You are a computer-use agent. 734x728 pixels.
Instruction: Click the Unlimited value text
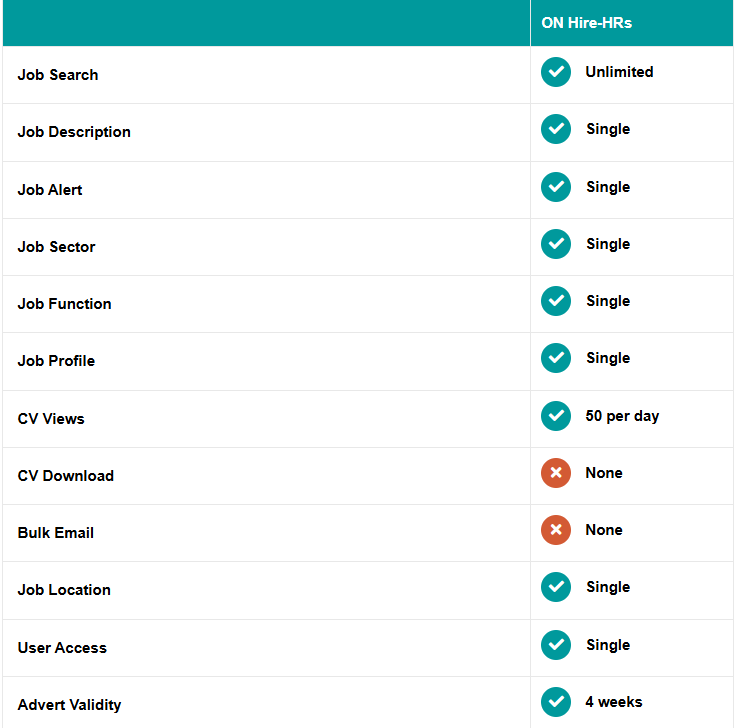[x=619, y=72]
